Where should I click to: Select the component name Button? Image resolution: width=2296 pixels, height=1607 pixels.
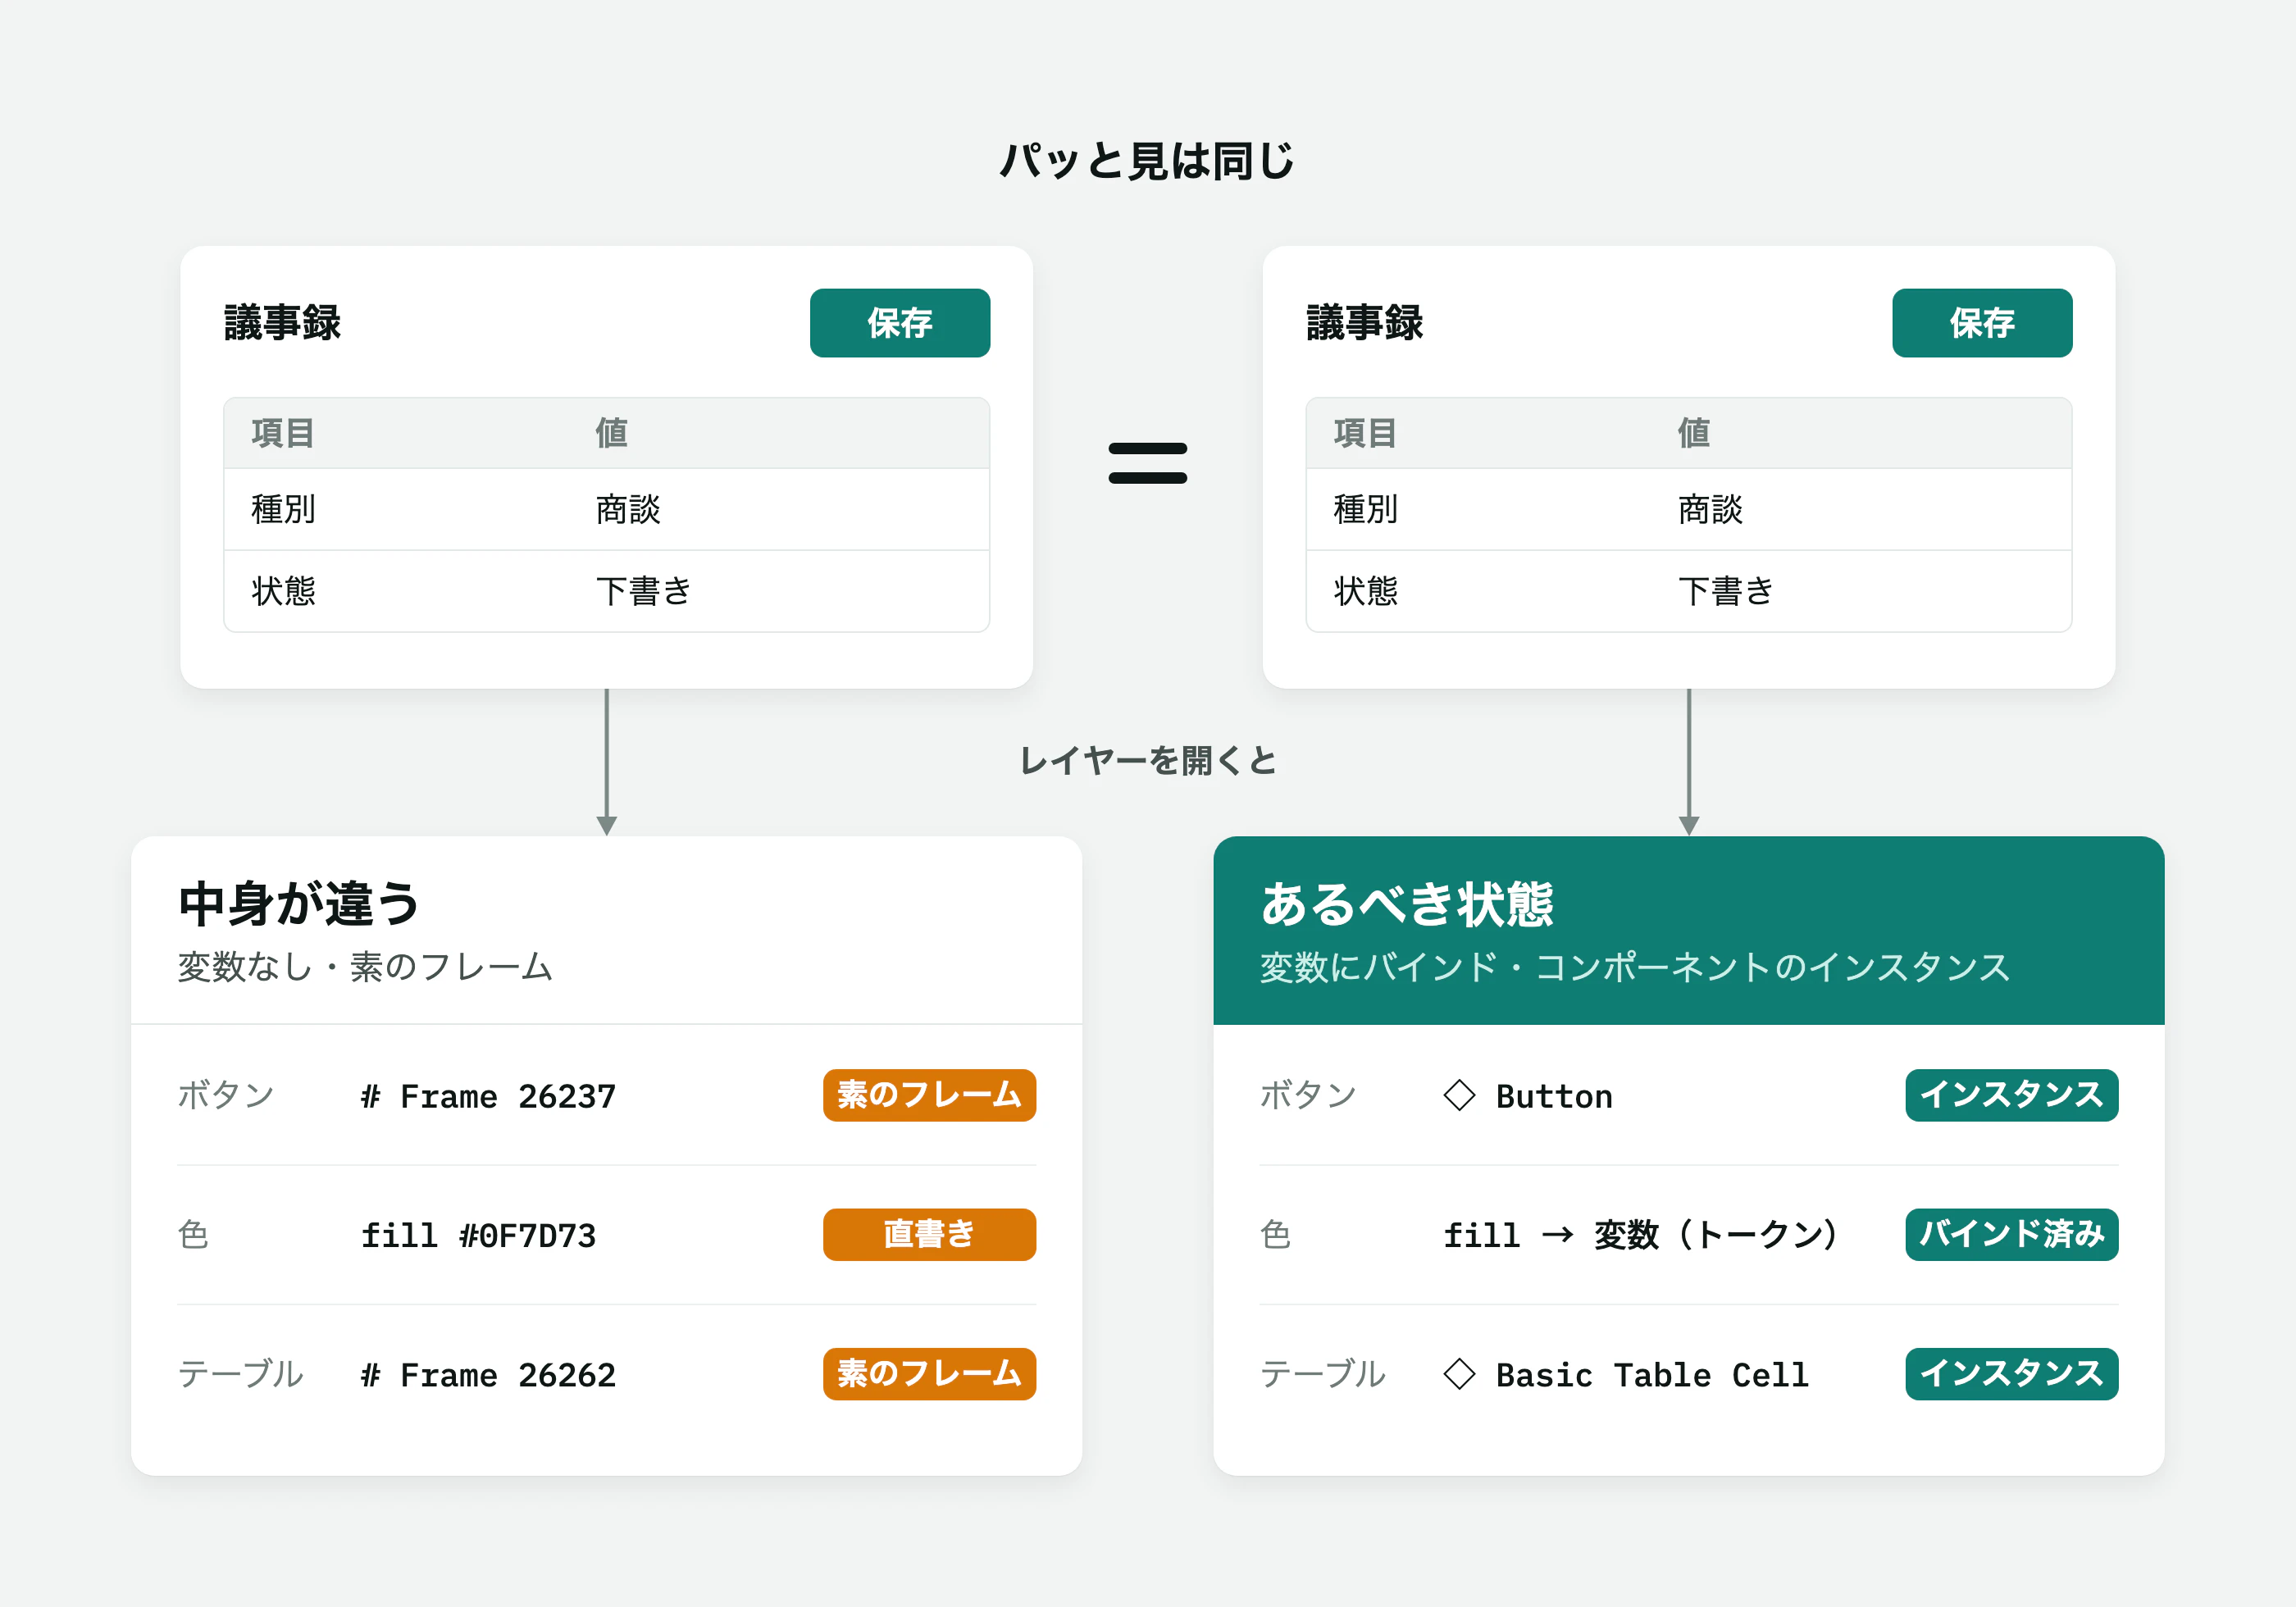click(x=1554, y=1096)
